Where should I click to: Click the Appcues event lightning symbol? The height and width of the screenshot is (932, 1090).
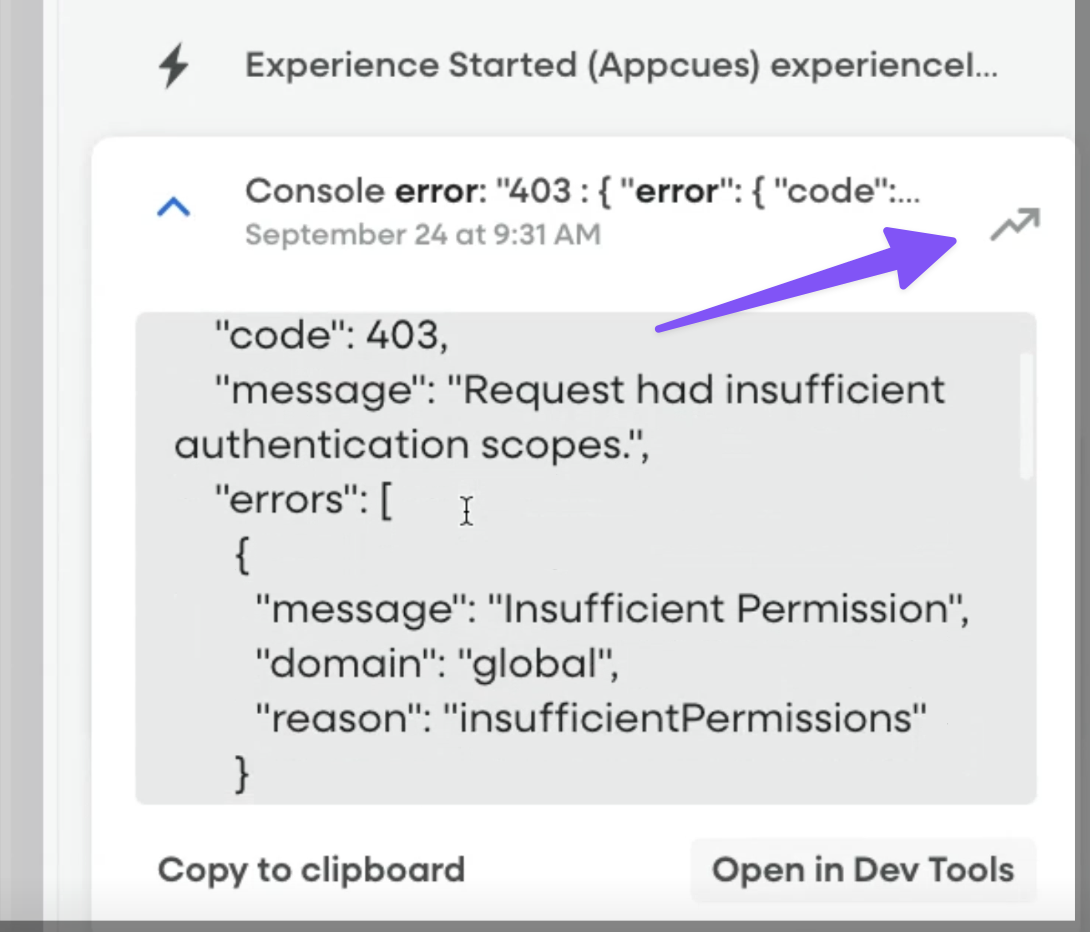click(x=172, y=63)
